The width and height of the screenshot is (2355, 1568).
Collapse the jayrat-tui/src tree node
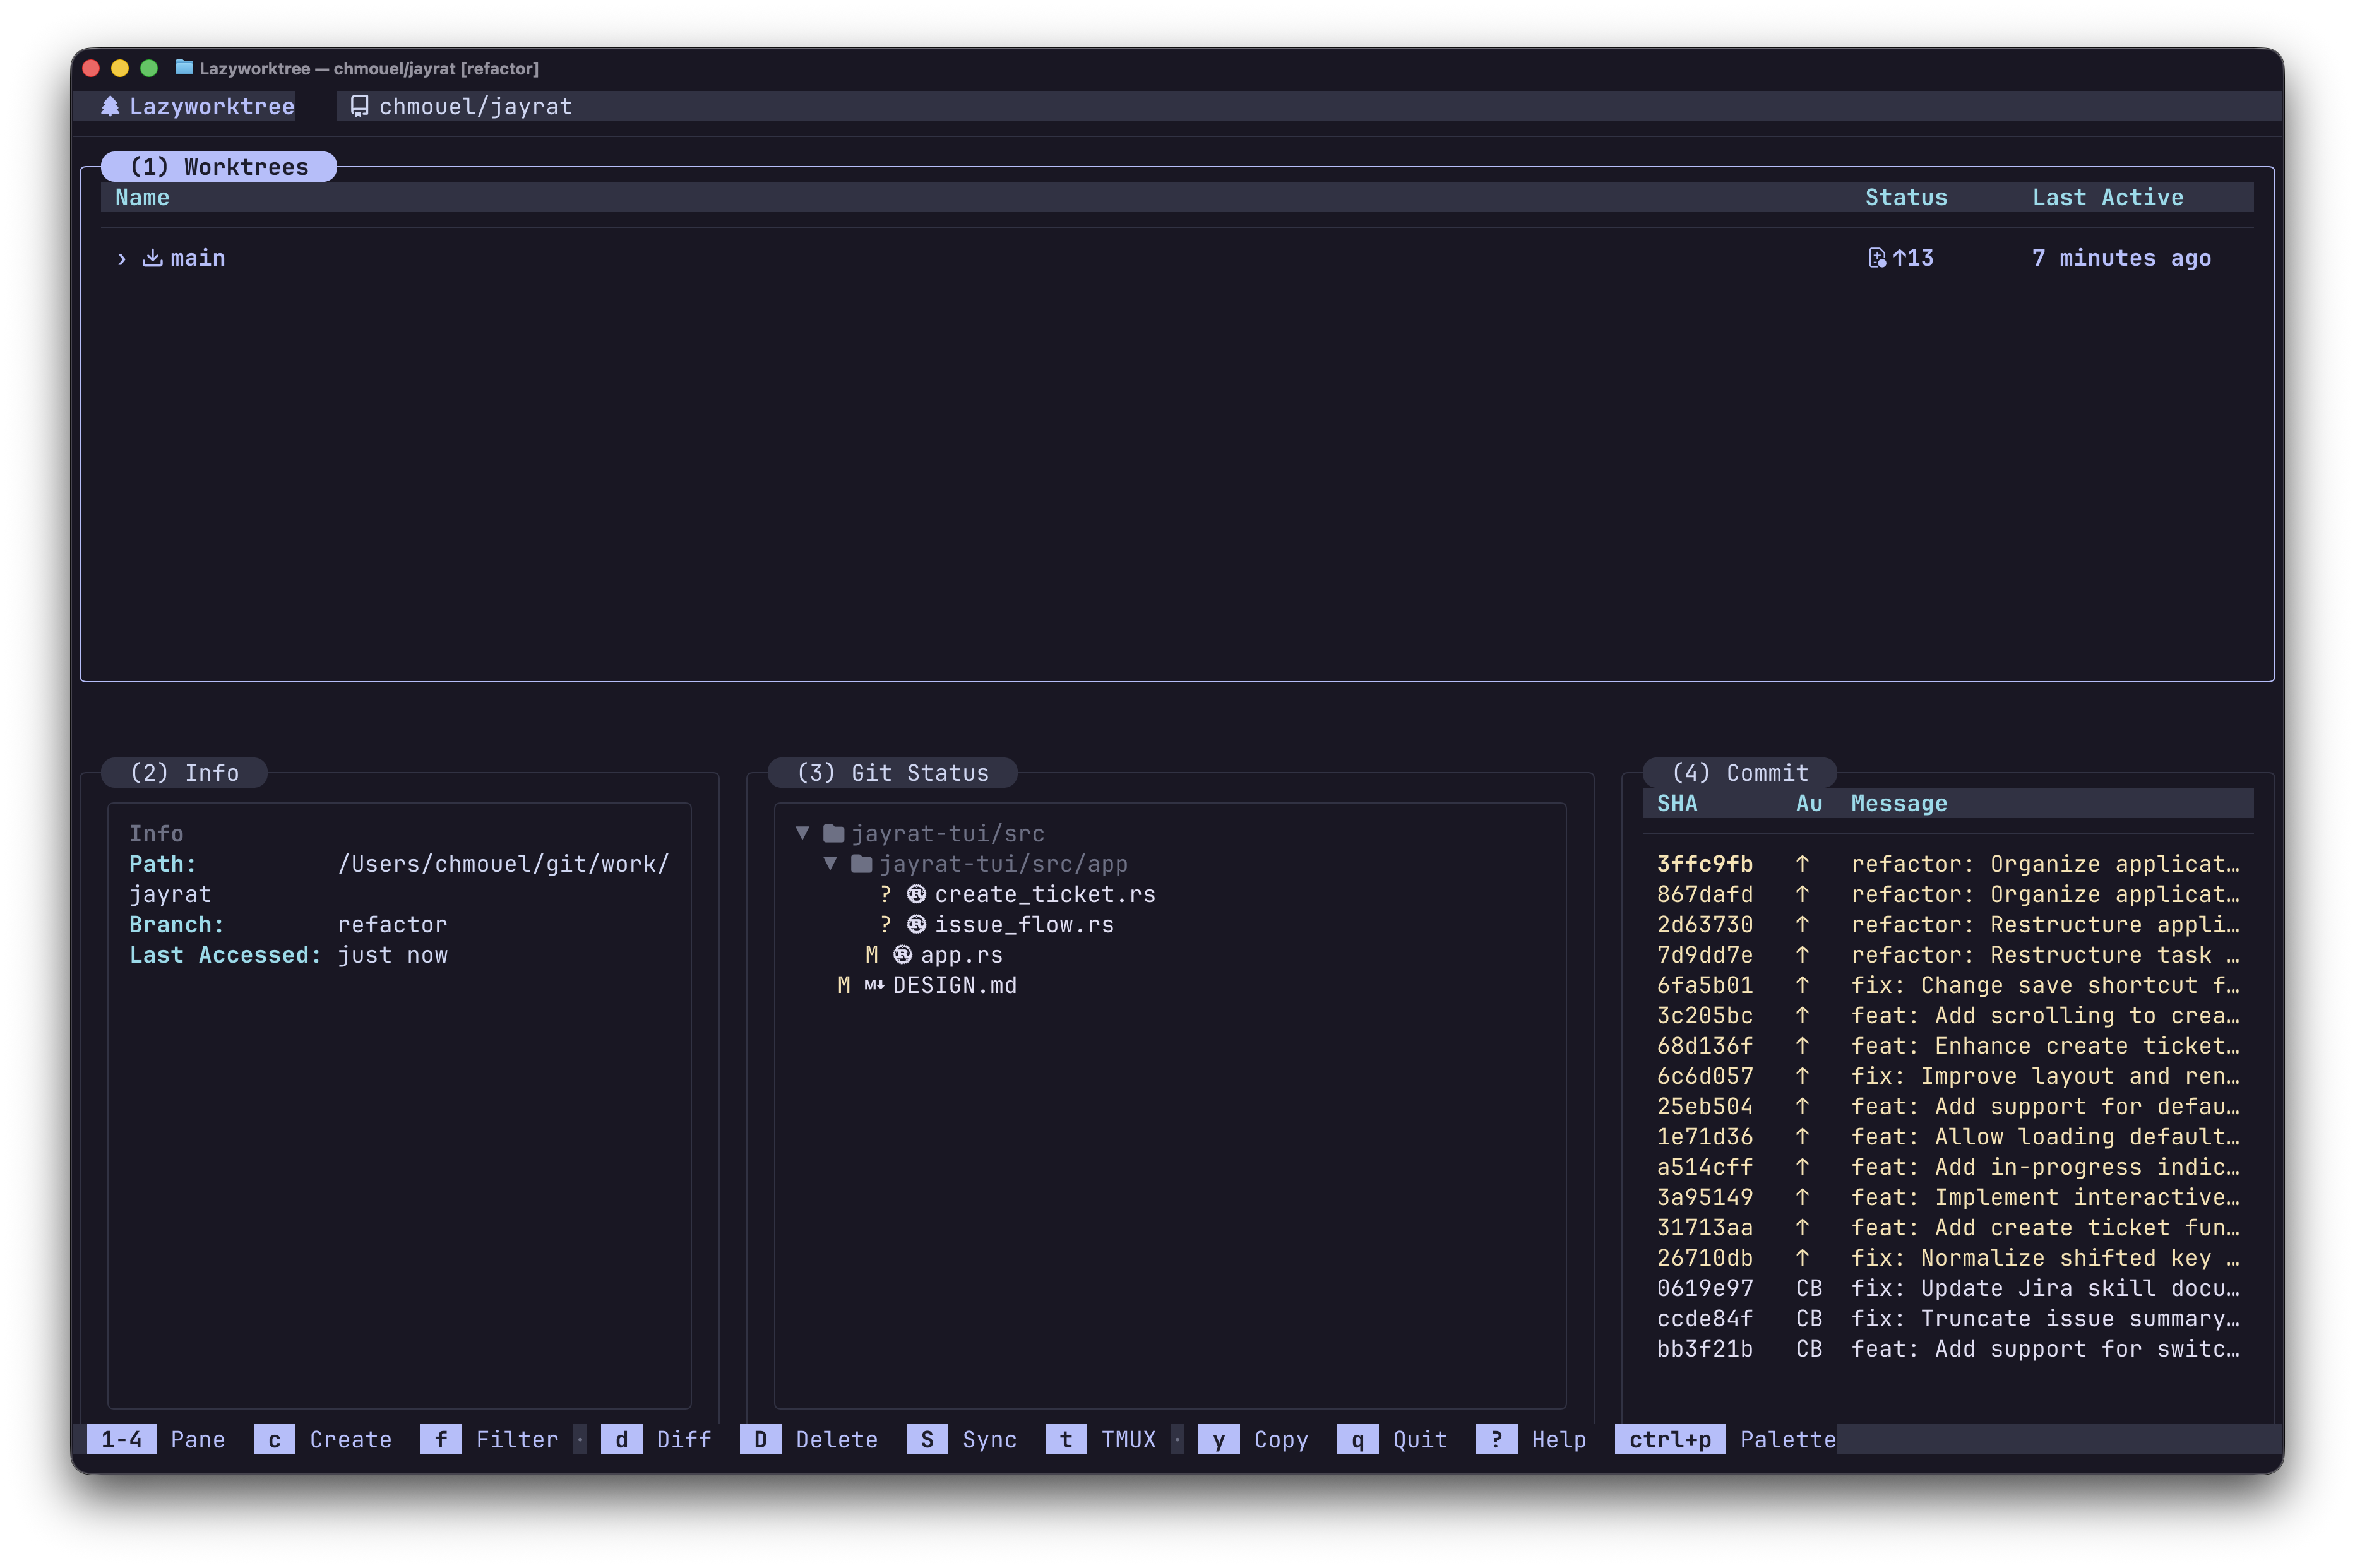[x=803, y=833]
